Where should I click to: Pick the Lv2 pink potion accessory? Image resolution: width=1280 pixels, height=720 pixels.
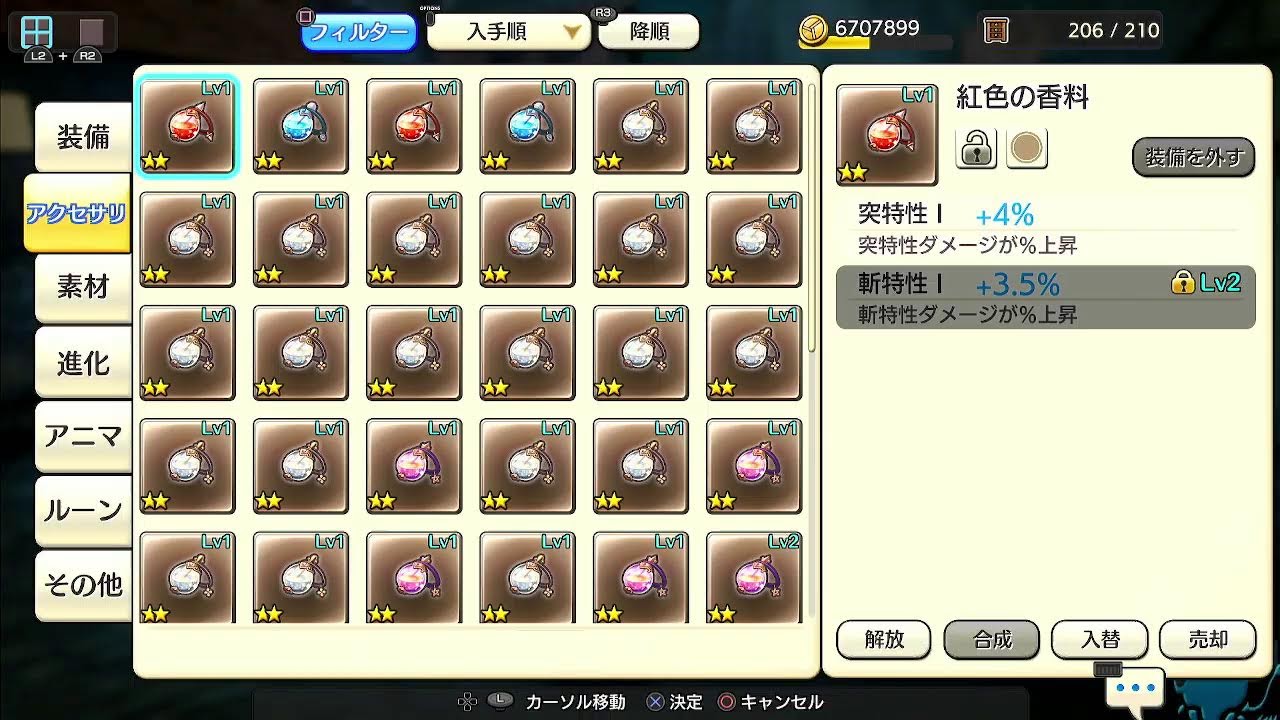click(754, 578)
